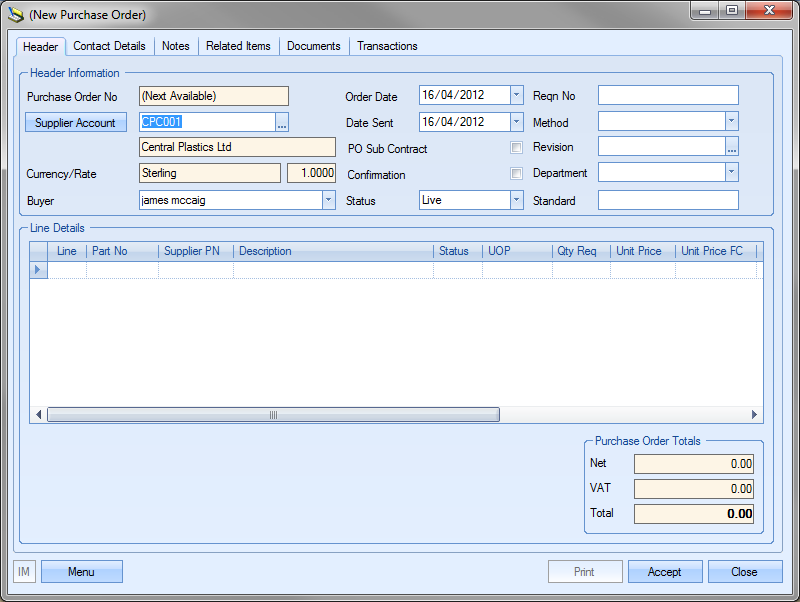The image size is (800, 602).
Task: Enable the Confirmation checkbox
Action: [516, 174]
